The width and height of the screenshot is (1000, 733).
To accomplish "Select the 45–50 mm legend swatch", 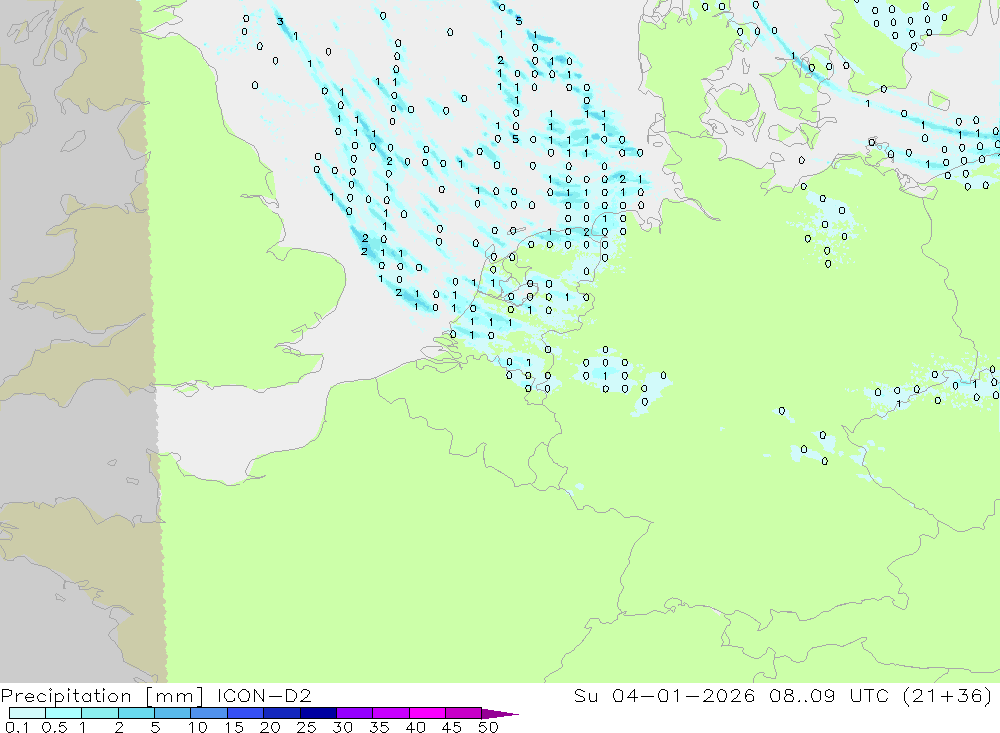I will (x=464, y=713).
